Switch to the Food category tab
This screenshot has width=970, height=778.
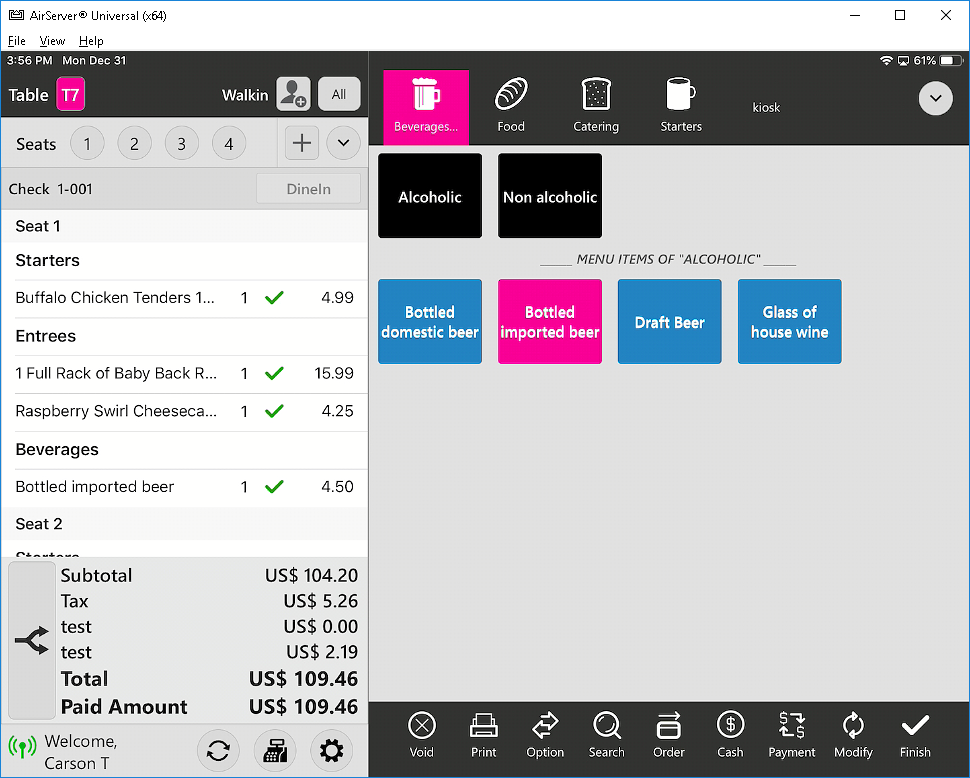(511, 105)
